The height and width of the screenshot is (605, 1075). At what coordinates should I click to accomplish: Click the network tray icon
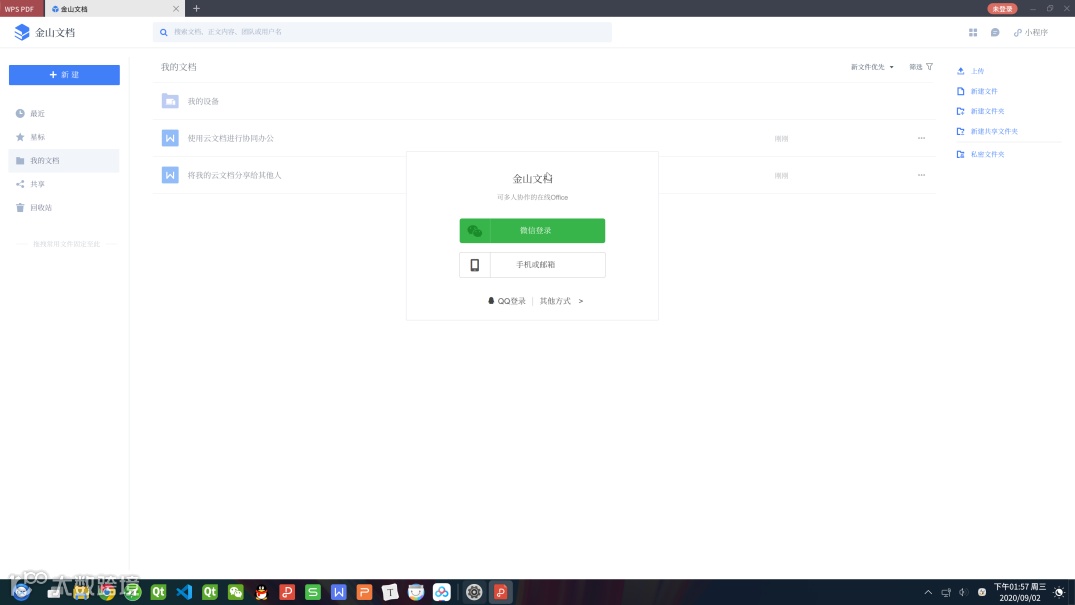tap(946, 593)
